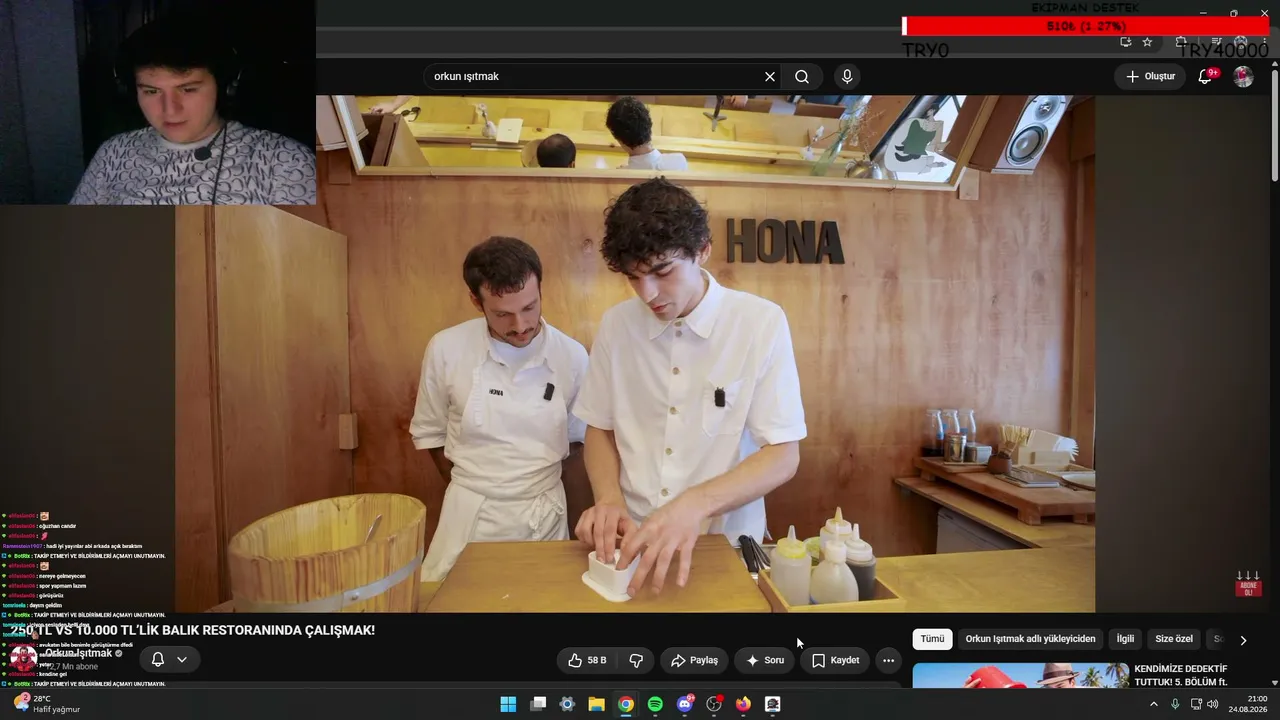Viewport: 1280px width, 720px height.
Task: Expand the subscription notification bell dropdown
Action: (x=169, y=660)
